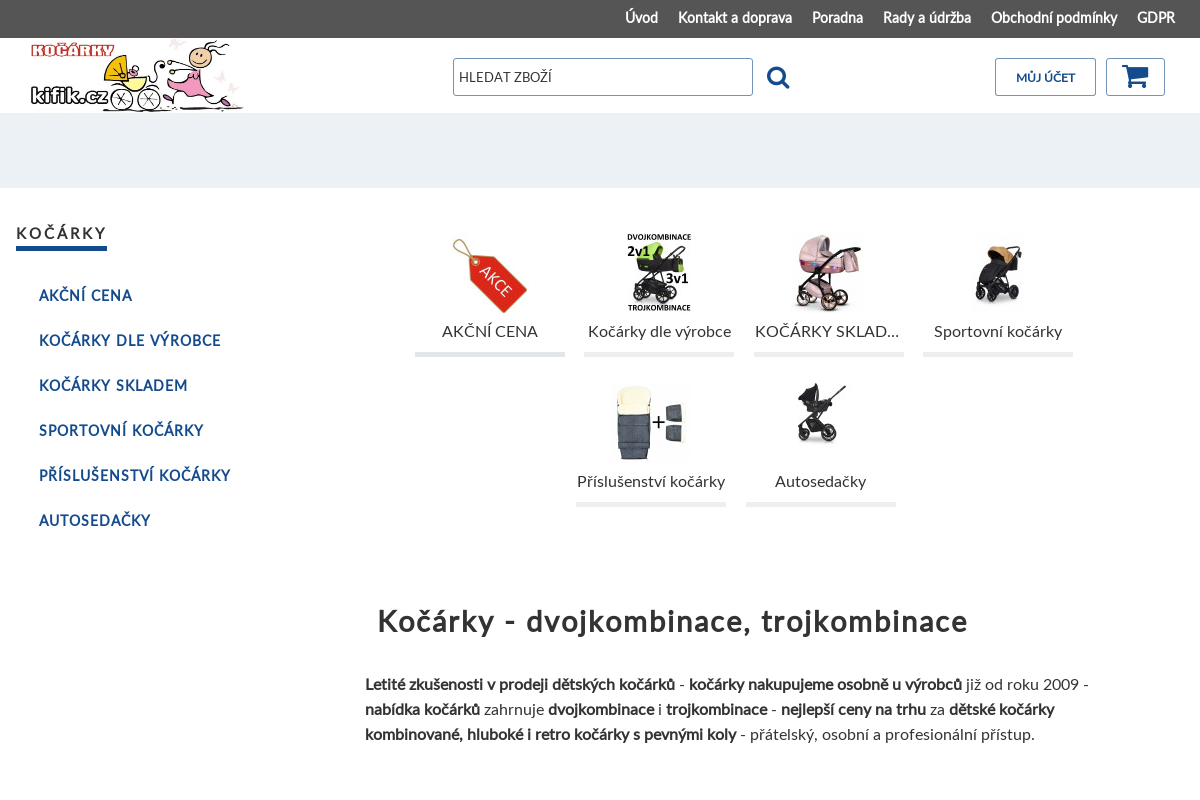Select Úvod in the top menu

[641, 18]
